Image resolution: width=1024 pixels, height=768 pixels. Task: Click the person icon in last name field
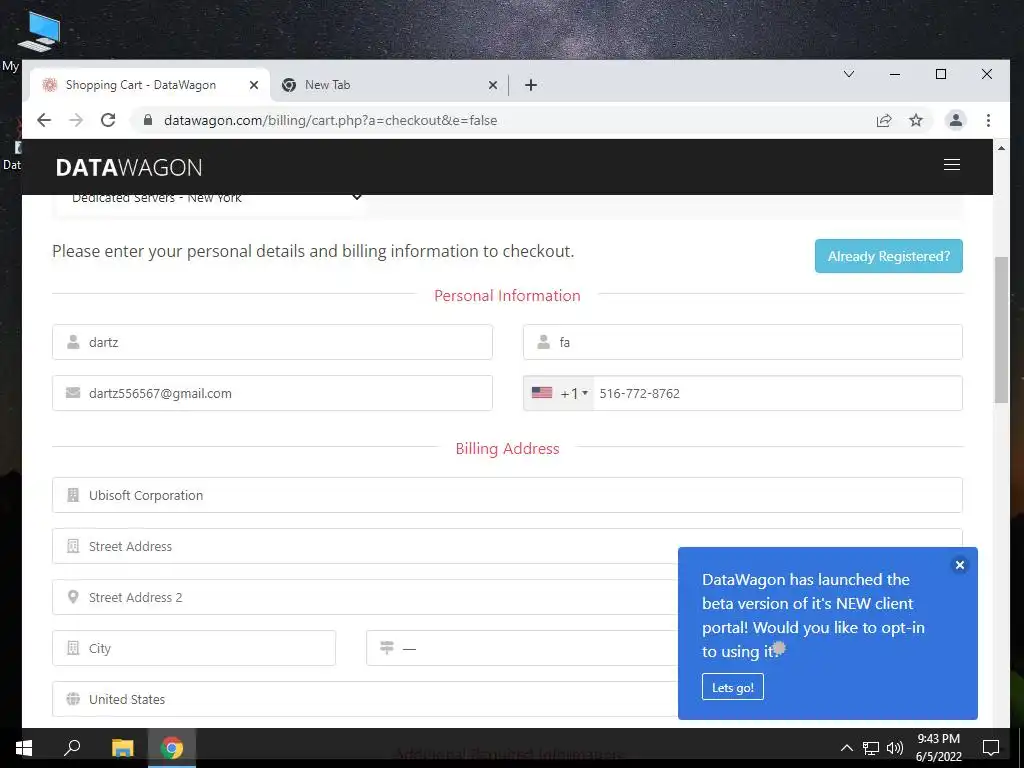pyautogui.click(x=543, y=342)
